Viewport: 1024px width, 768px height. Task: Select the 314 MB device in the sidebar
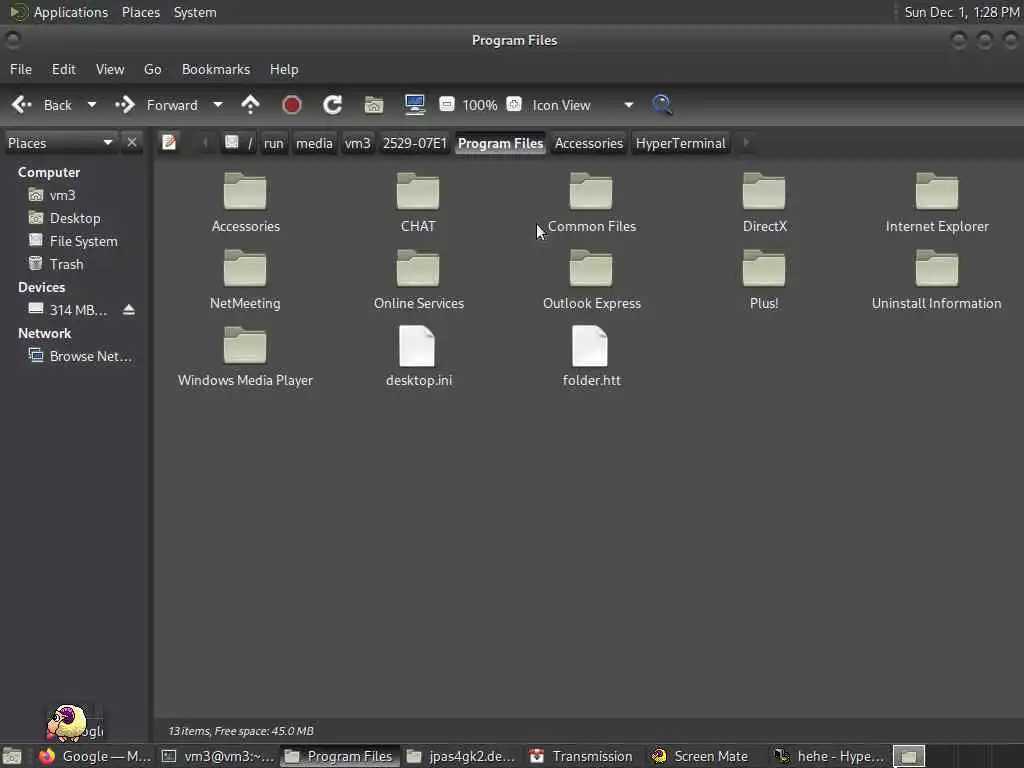[x=67, y=310]
